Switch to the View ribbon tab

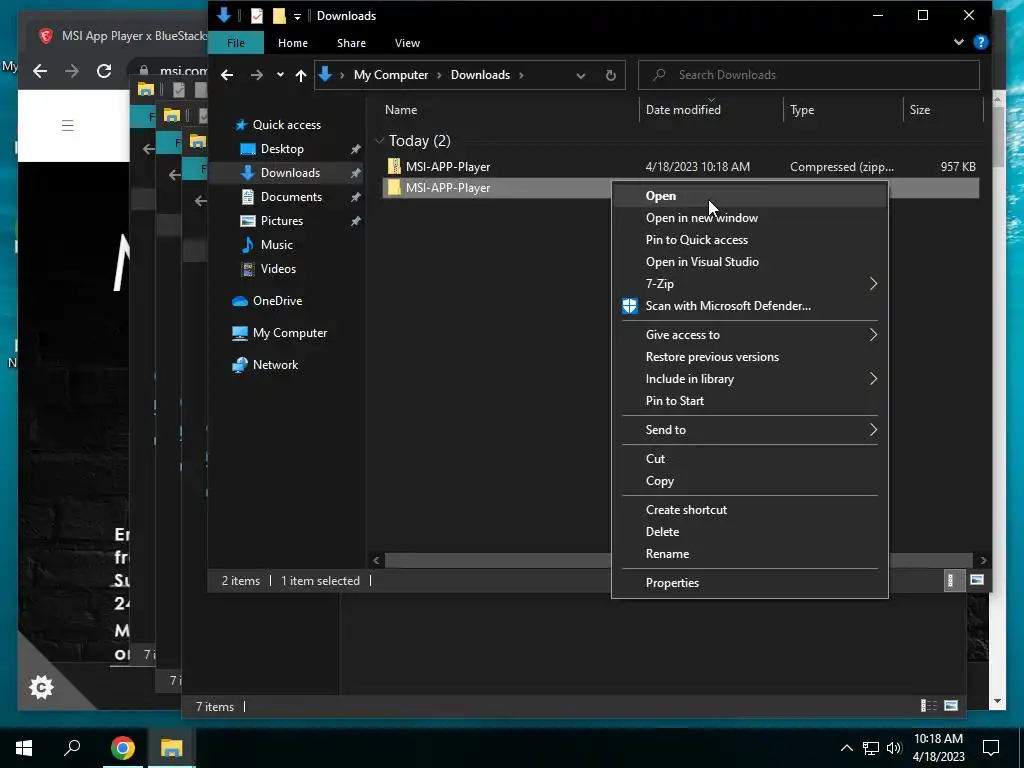point(407,43)
